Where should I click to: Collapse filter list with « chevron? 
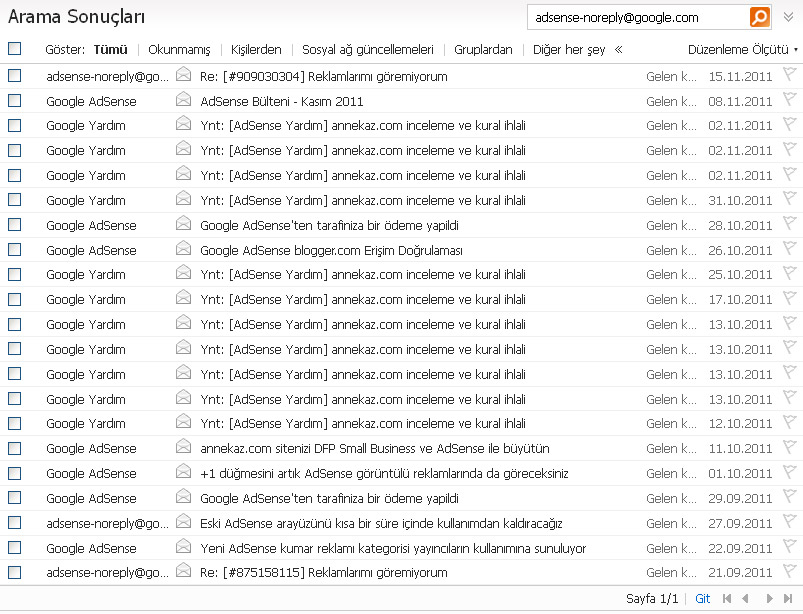click(x=618, y=49)
